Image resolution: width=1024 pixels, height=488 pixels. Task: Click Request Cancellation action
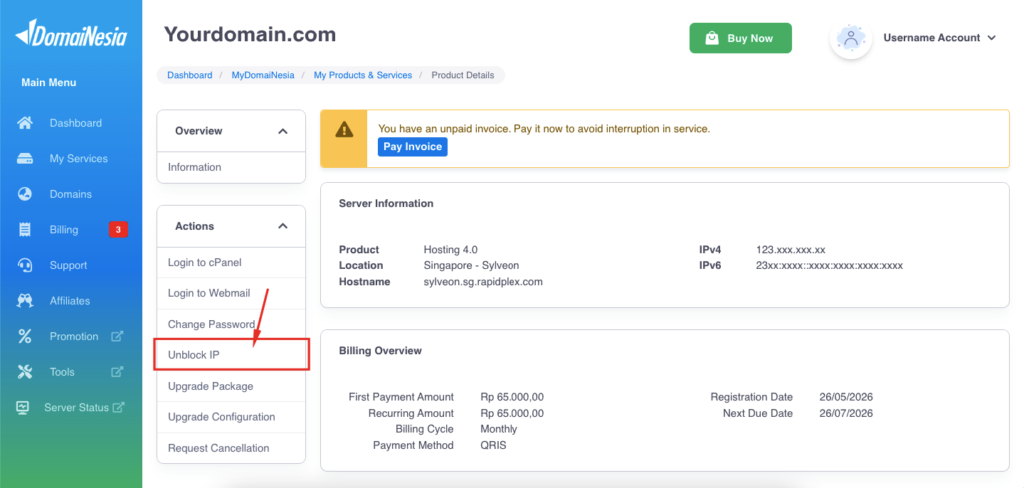point(231,448)
